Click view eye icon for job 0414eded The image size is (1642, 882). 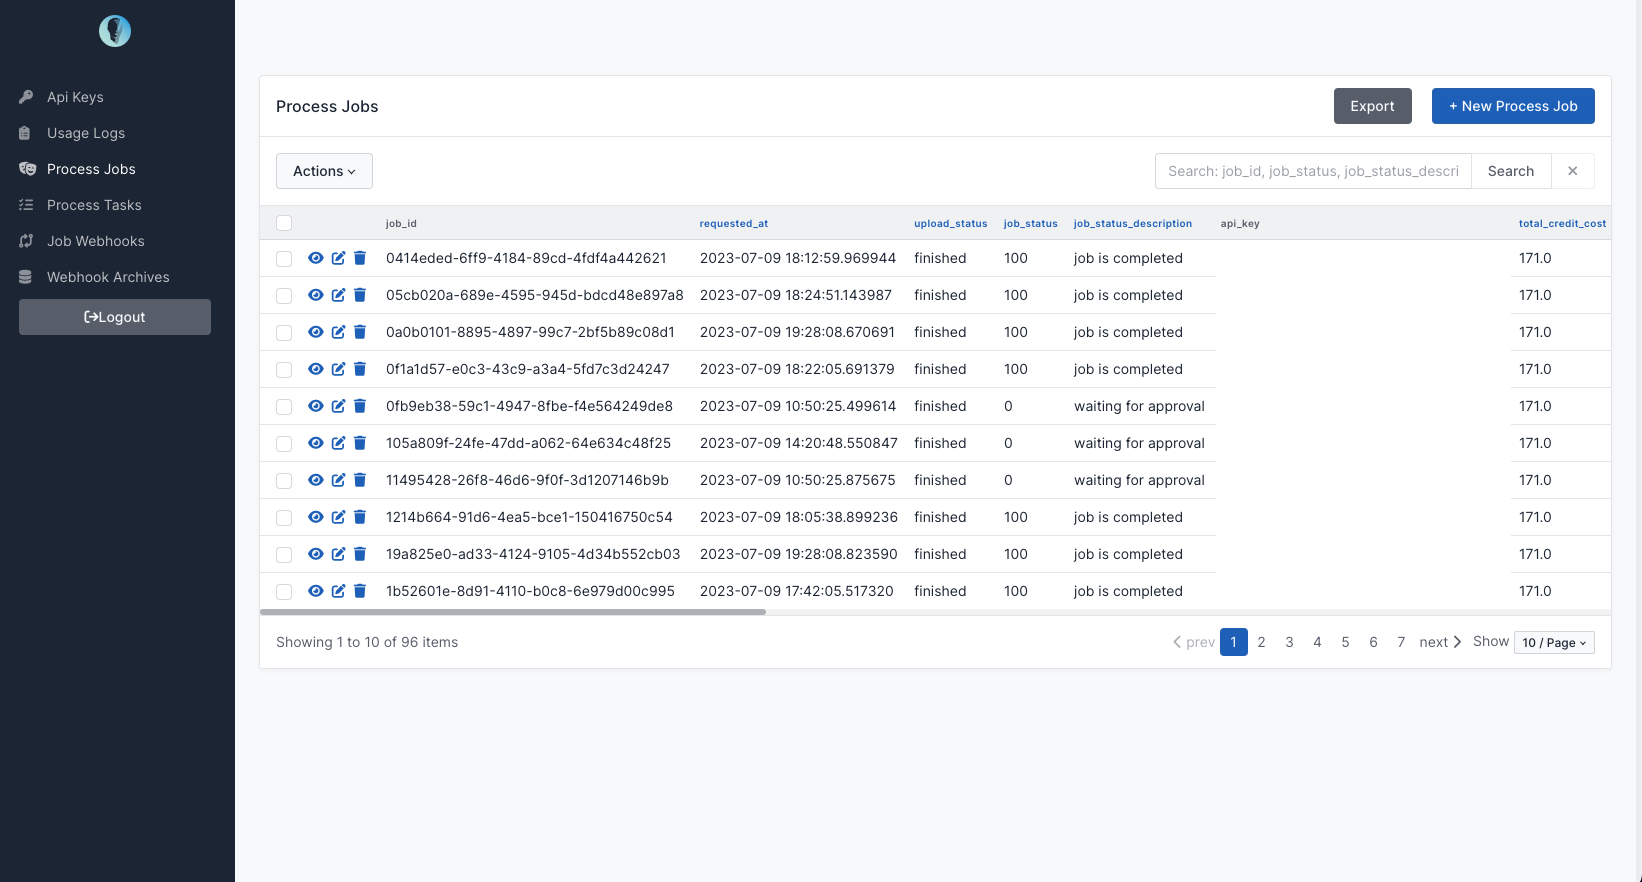click(315, 258)
